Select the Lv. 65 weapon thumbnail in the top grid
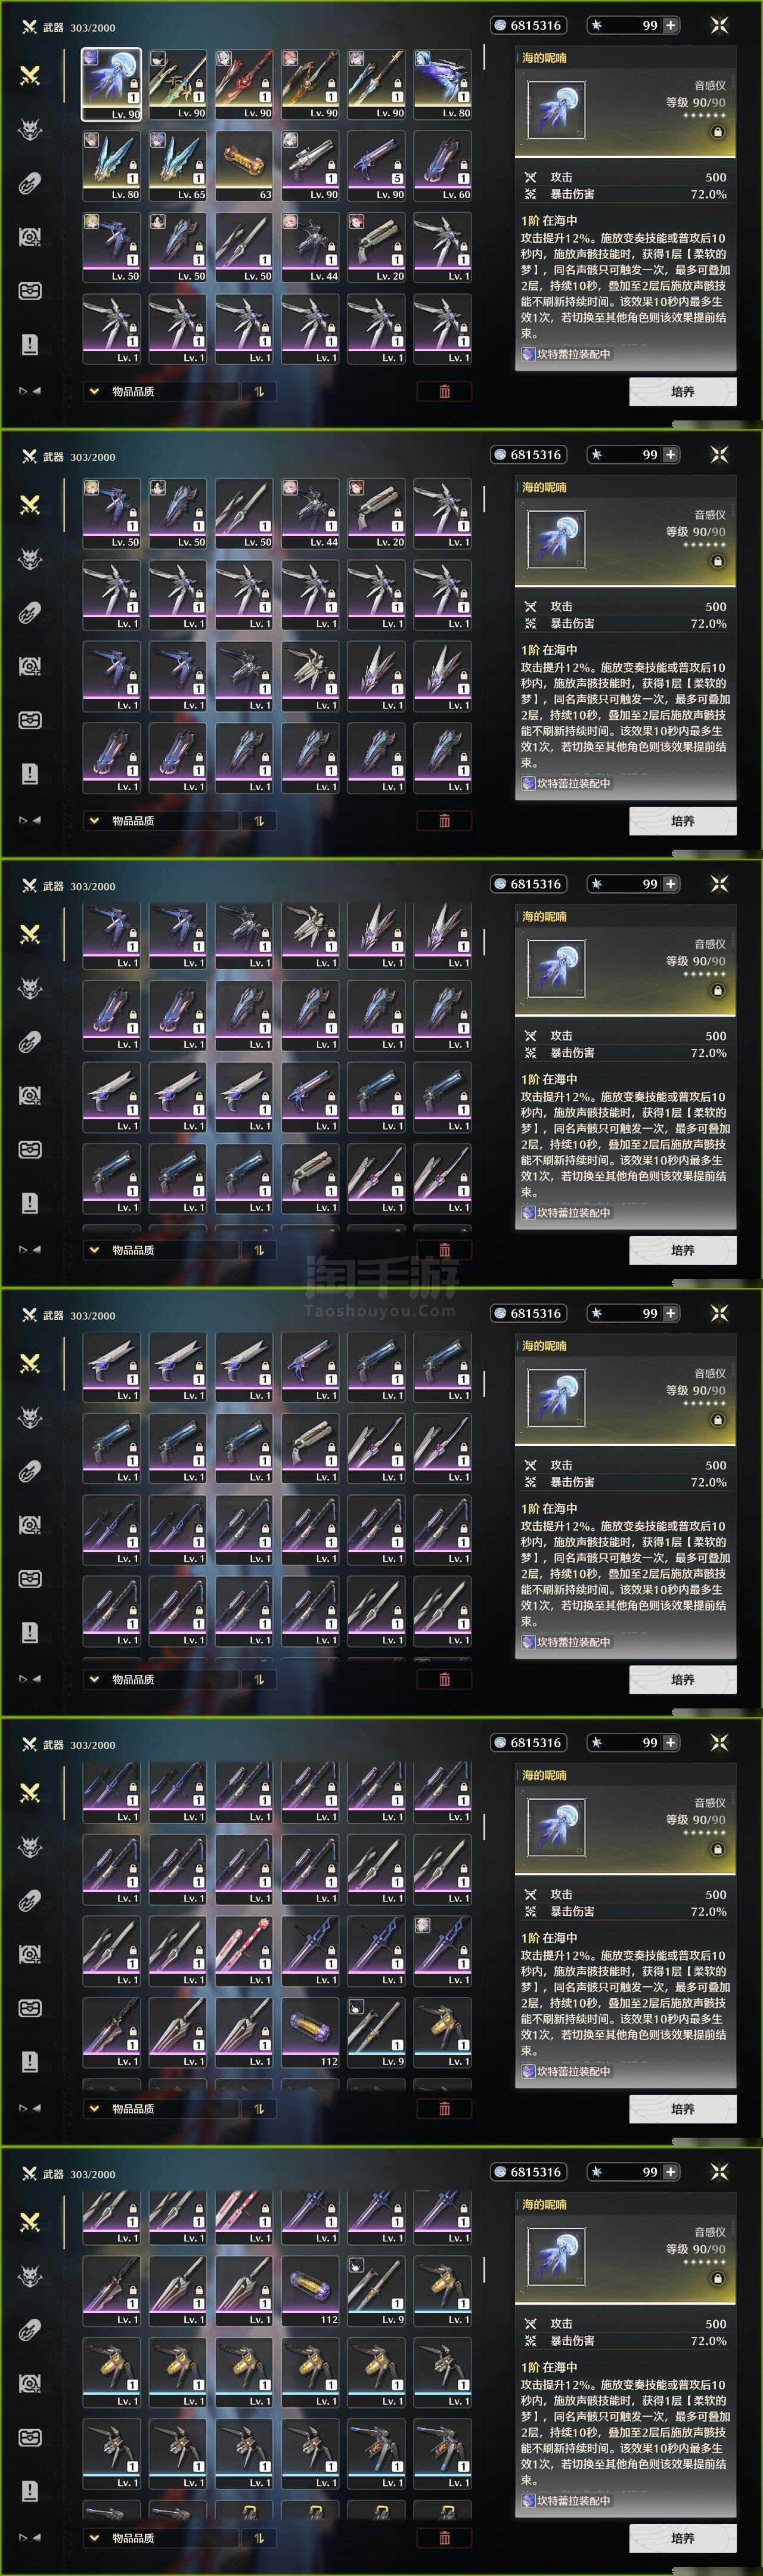Image resolution: width=763 pixels, height=2576 pixels. (x=178, y=166)
